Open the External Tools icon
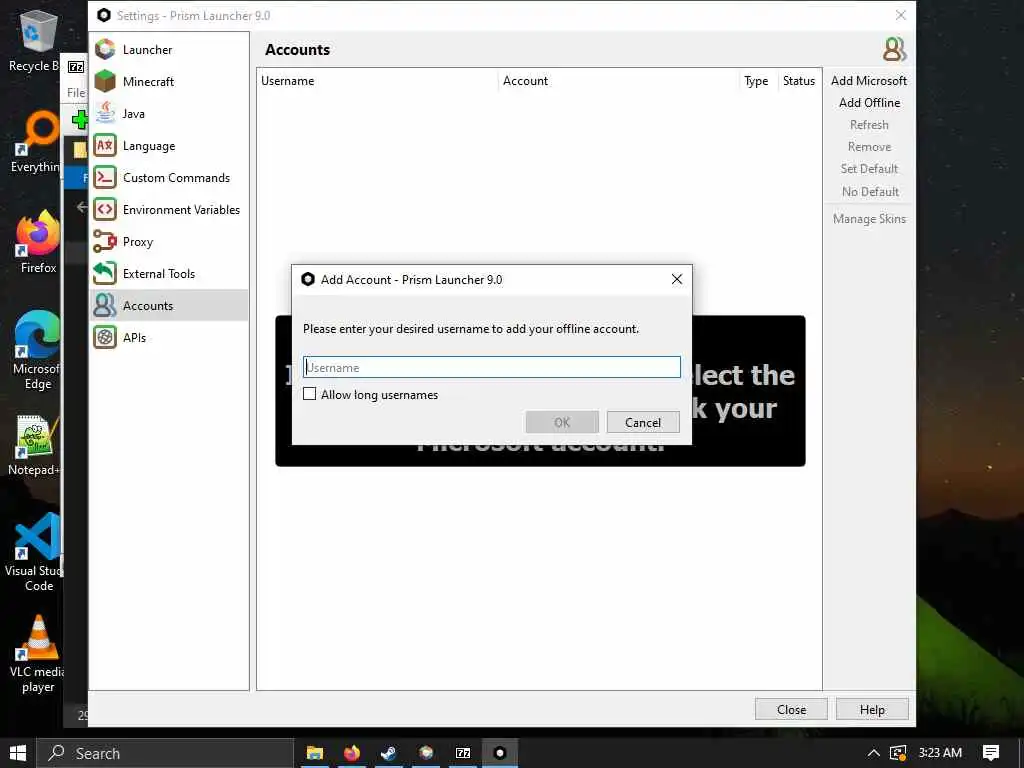This screenshot has width=1024, height=768. 104,274
